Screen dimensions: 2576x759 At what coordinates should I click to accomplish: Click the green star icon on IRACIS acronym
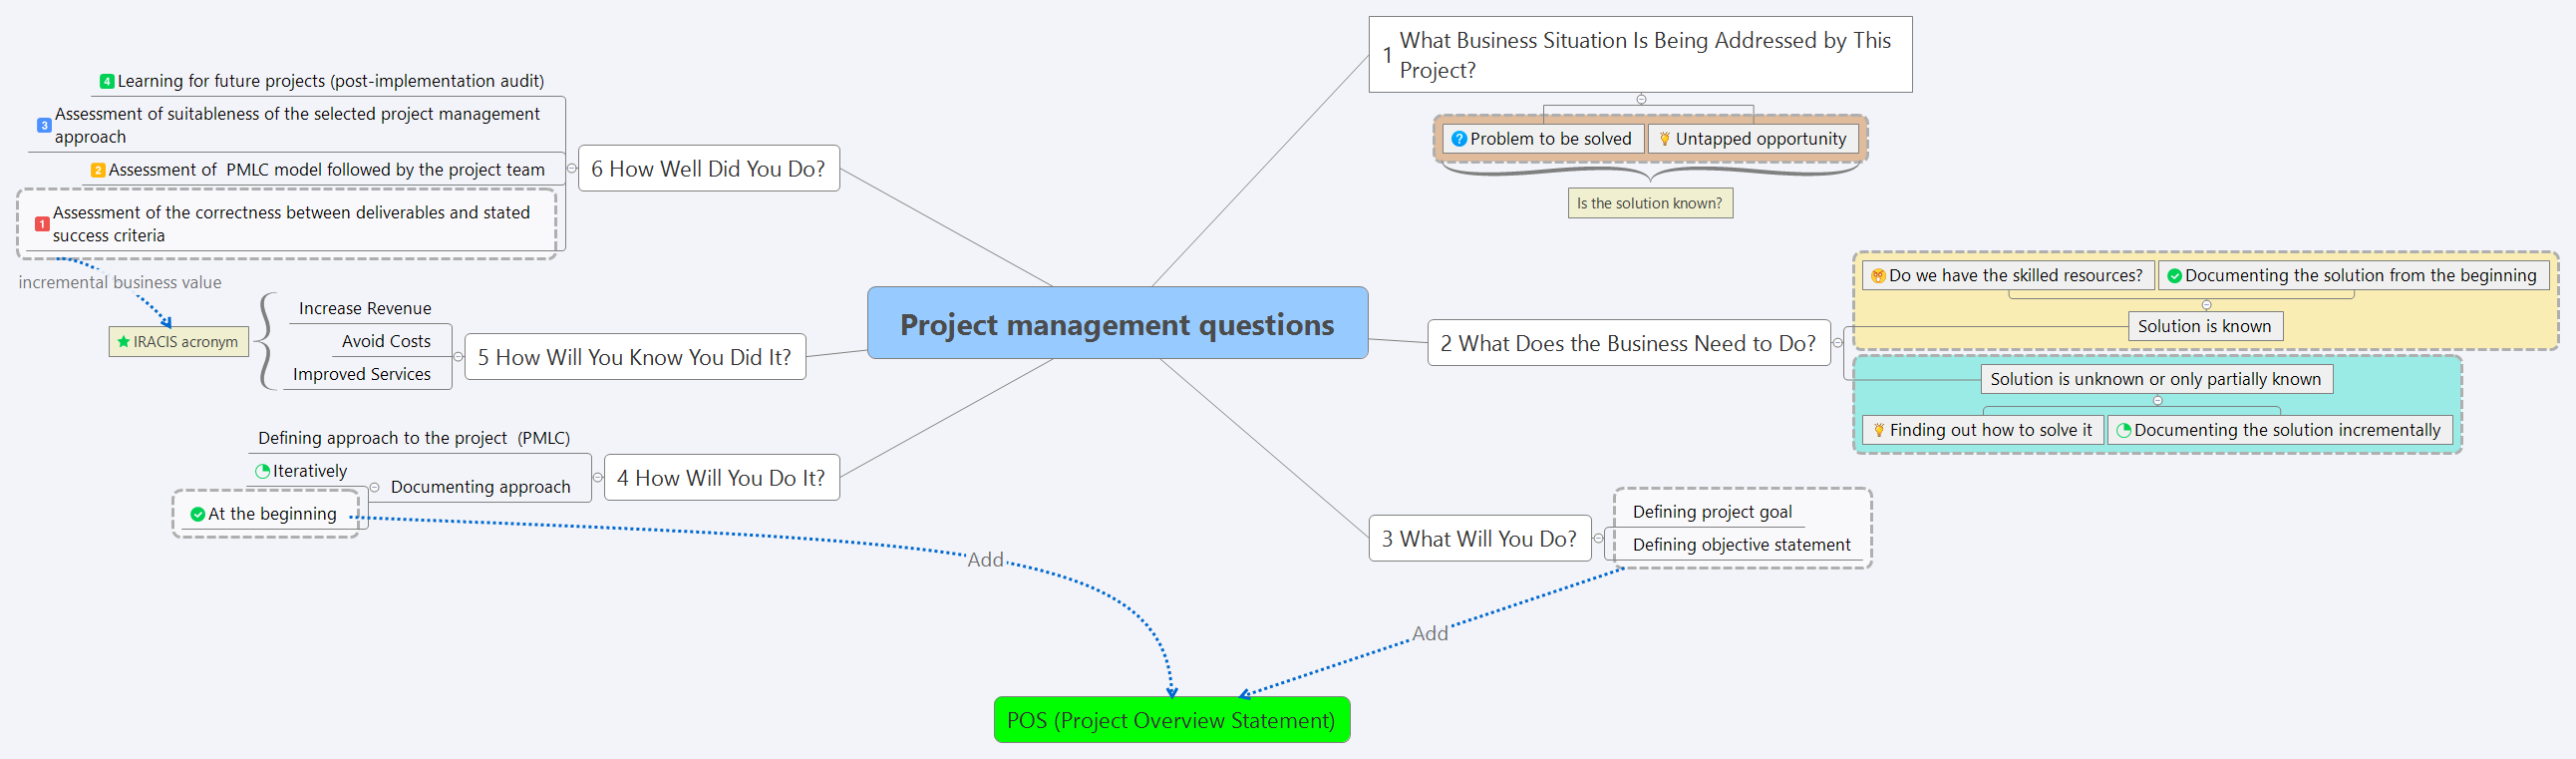pos(124,342)
